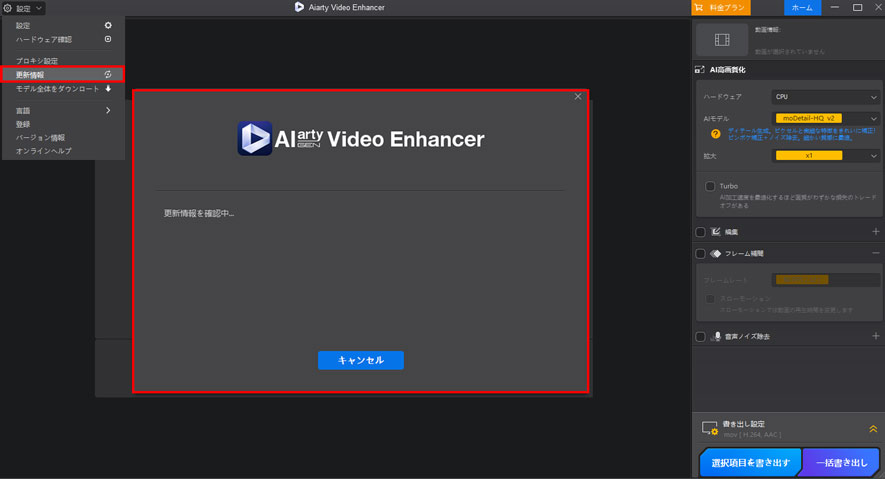Click the orange question mark help icon
Image resolution: width=885 pixels, height=479 pixels.
click(716, 134)
